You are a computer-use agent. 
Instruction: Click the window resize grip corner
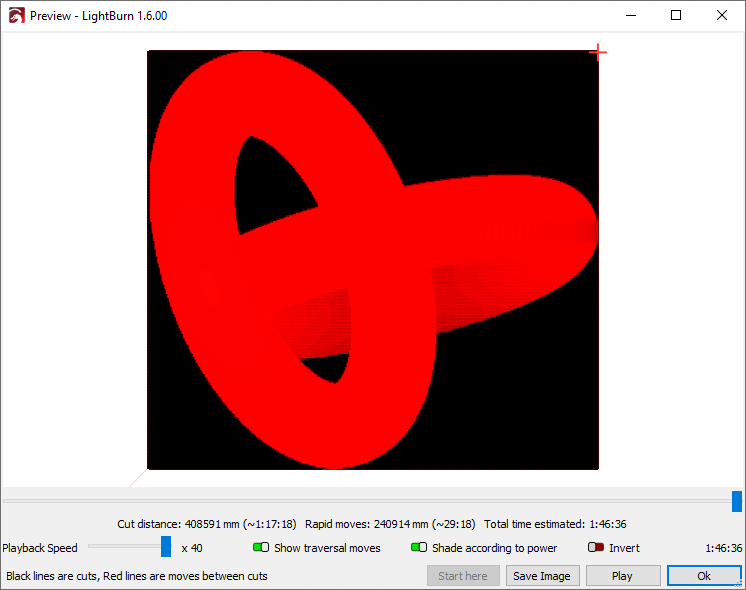click(740, 584)
